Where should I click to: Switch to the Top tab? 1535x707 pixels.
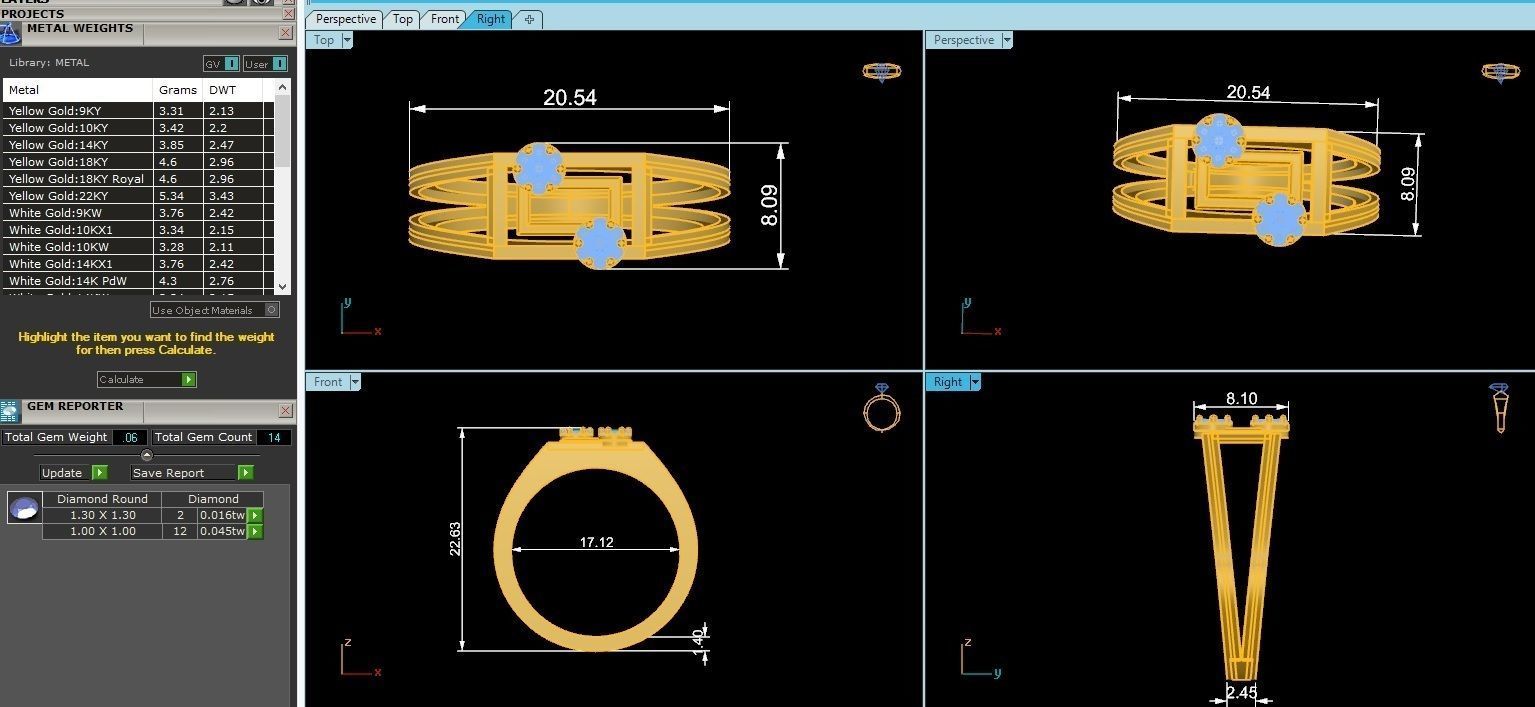tap(403, 19)
